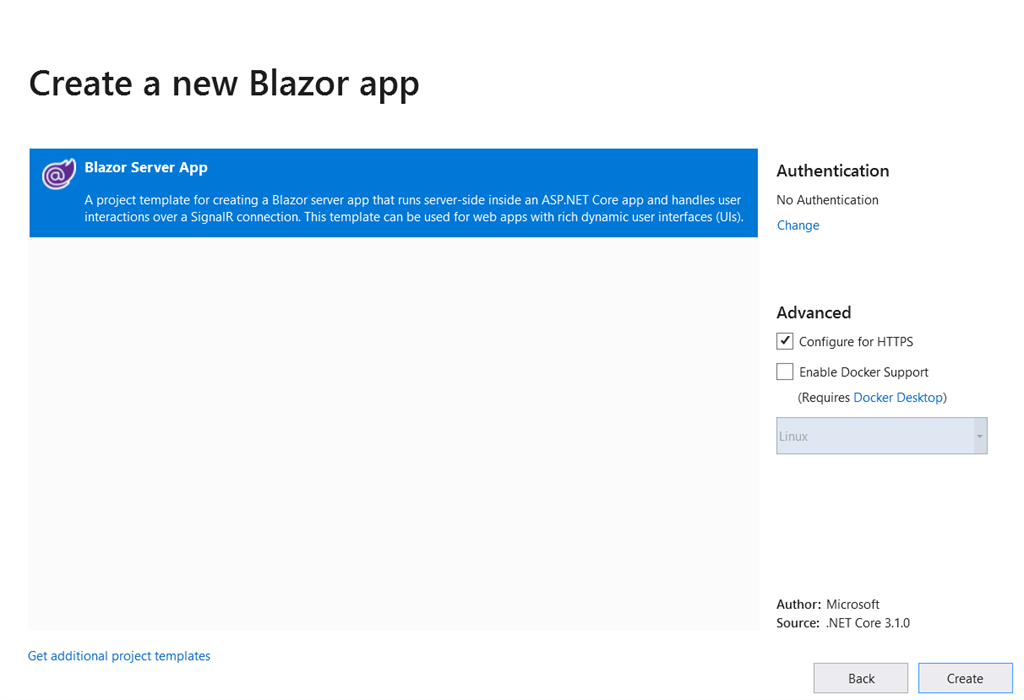The image size is (1024, 700).
Task: Click the Authentication section heading
Action: point(832,171)
